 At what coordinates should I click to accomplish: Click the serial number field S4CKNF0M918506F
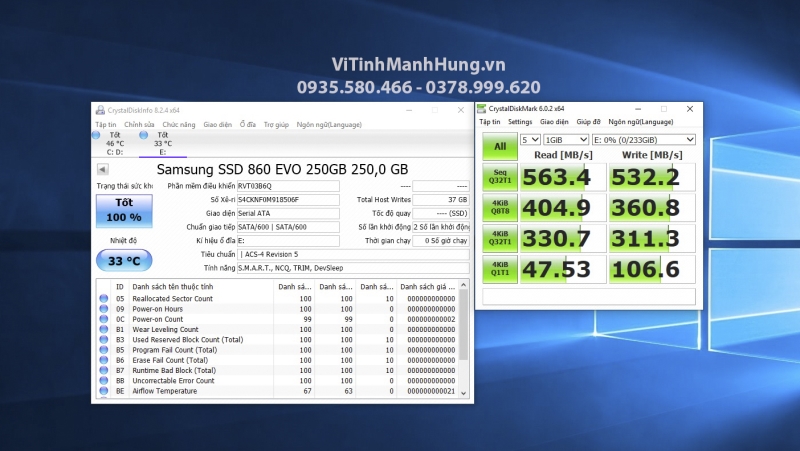(288, 200)
